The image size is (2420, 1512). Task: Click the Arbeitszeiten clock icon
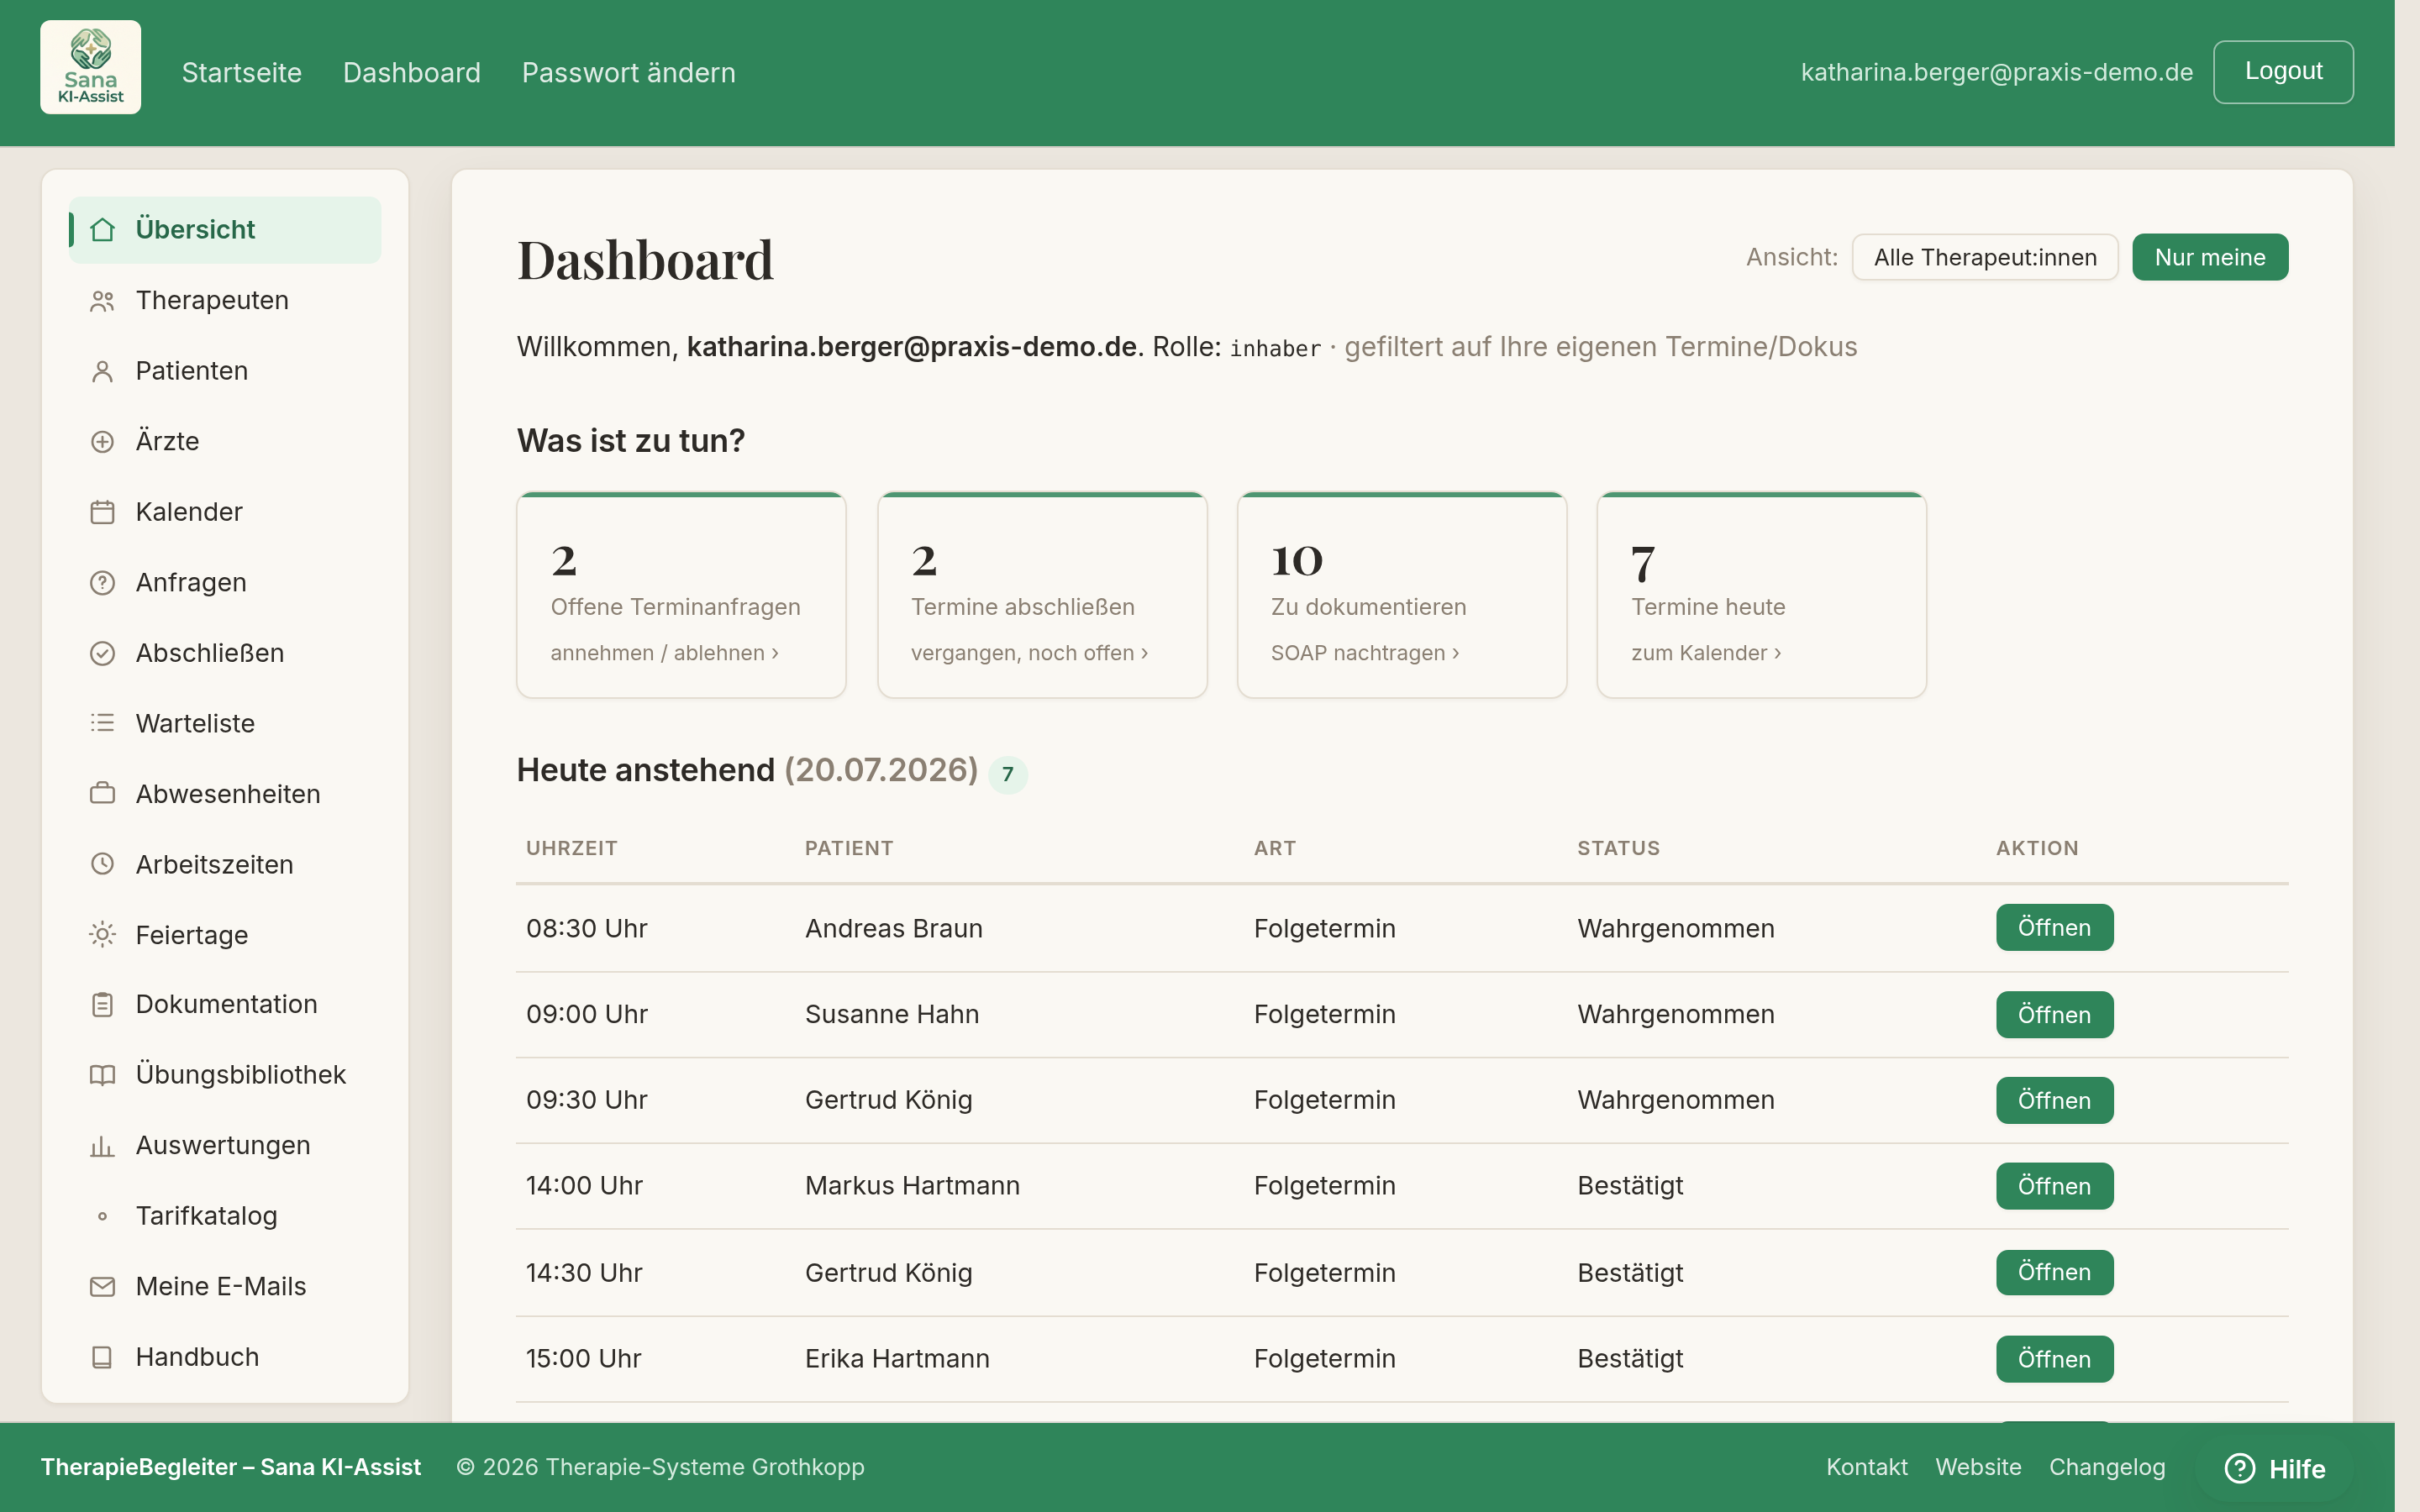click(x=102, y=864)
